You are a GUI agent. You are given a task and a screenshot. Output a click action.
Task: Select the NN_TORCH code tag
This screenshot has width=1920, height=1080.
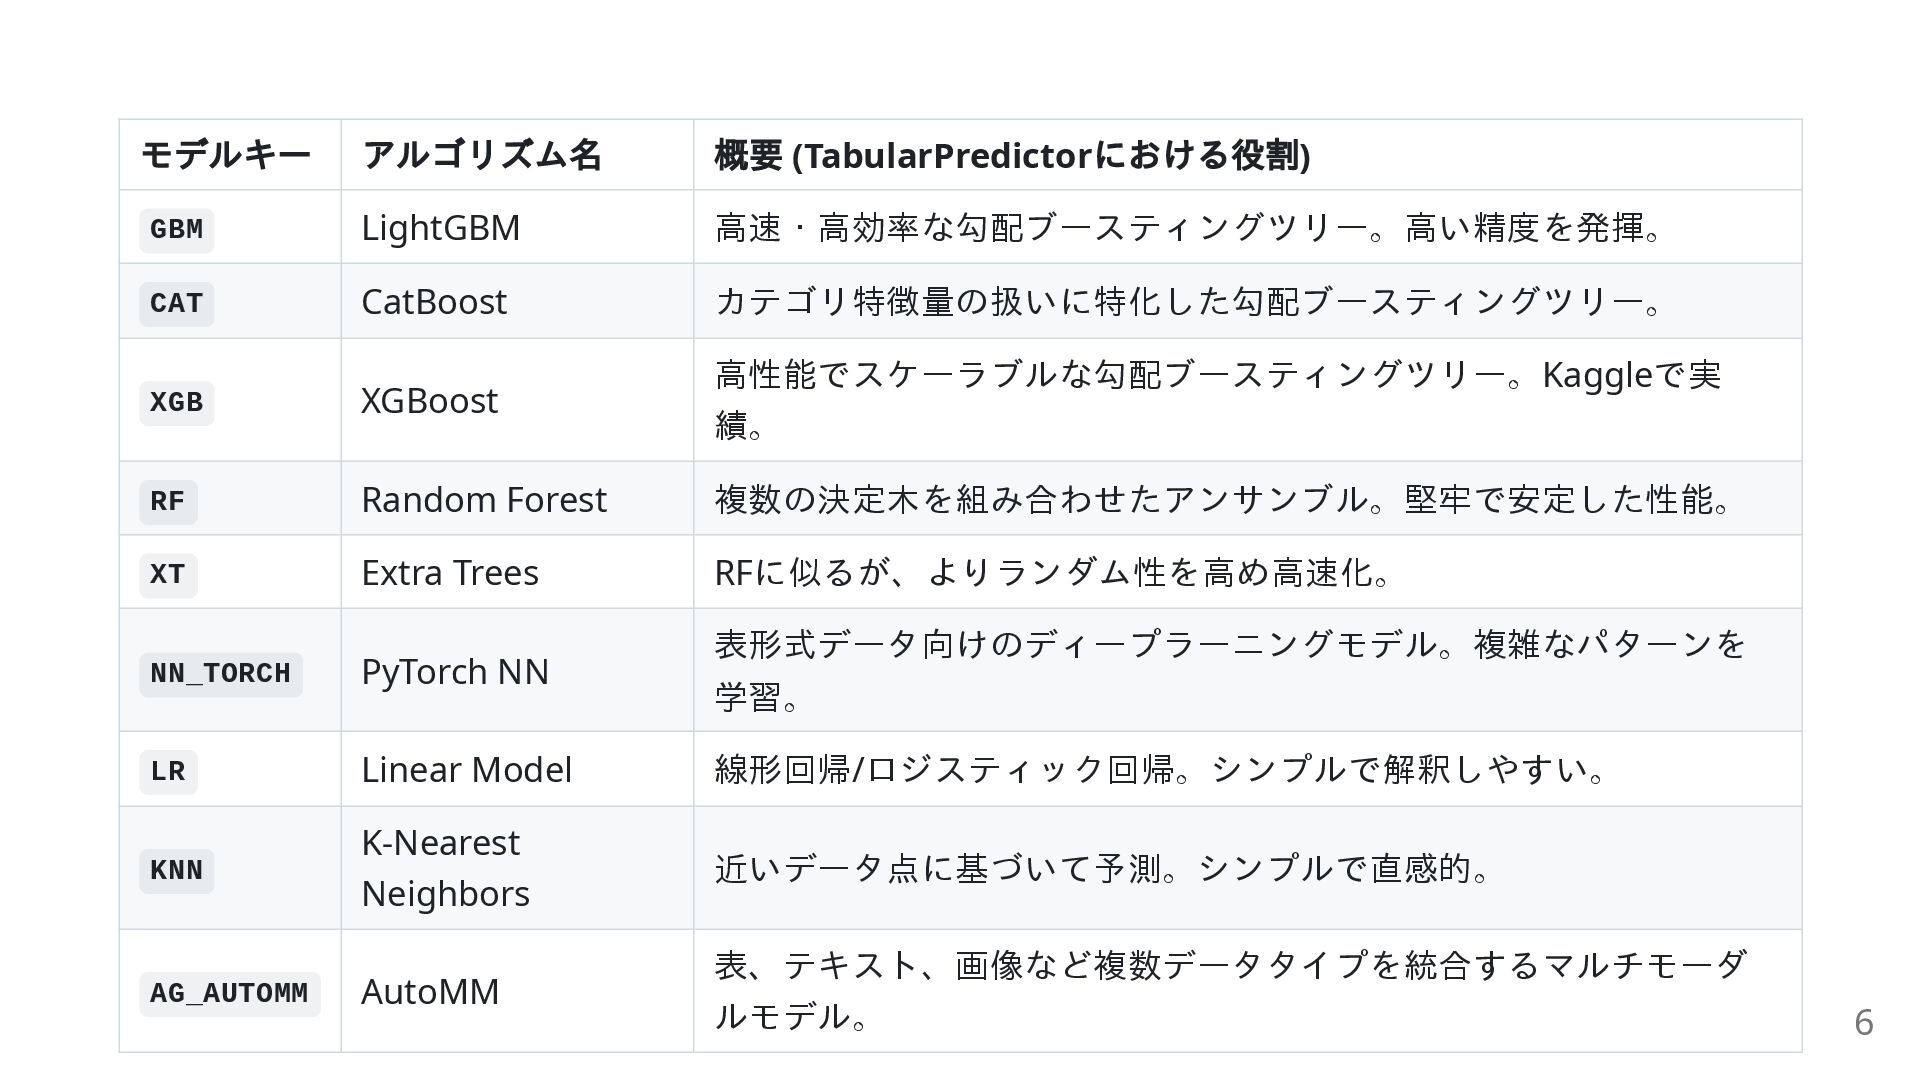pyautogui.click(x=220, y=673)
